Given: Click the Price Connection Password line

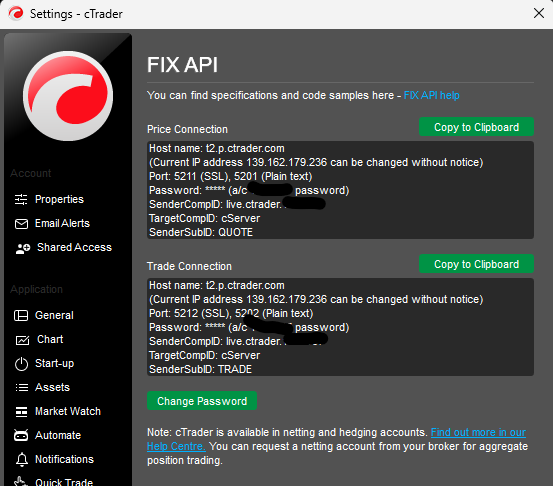Looking at the screenshot, I should [x=249, y=190].
